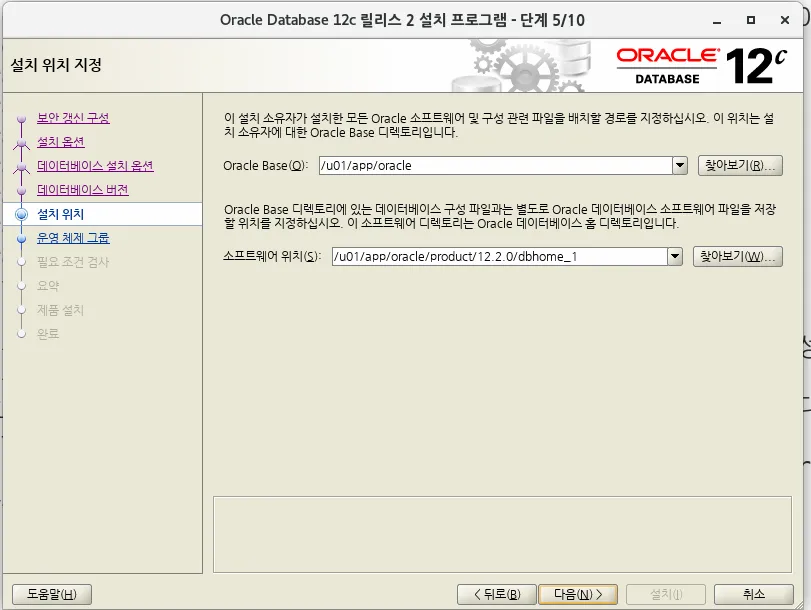Click the 데이터베이스 설치 옵션 step bullet icon

[x=21, y=167]
